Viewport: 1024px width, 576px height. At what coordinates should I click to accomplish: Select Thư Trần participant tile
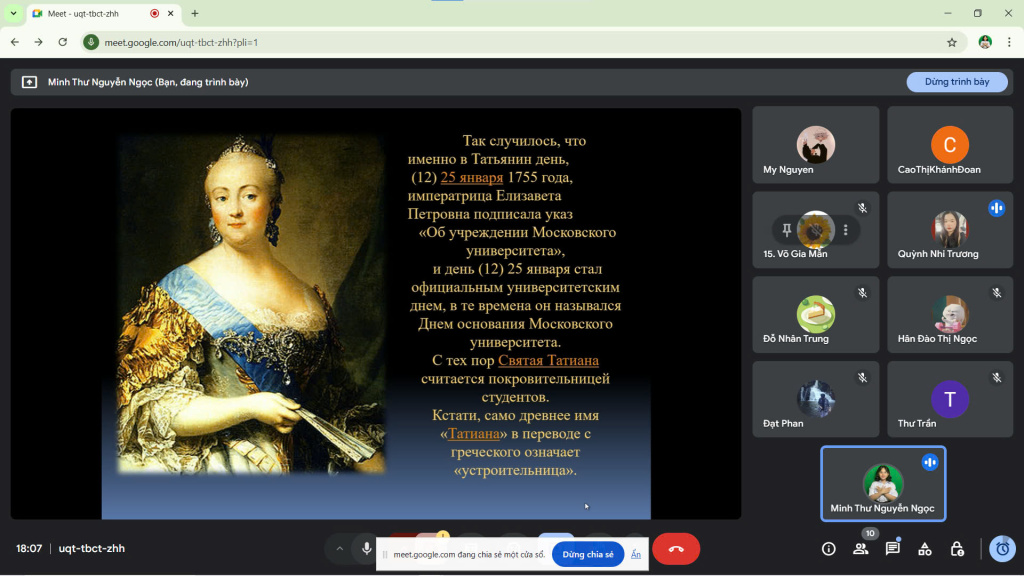(950, 400)
